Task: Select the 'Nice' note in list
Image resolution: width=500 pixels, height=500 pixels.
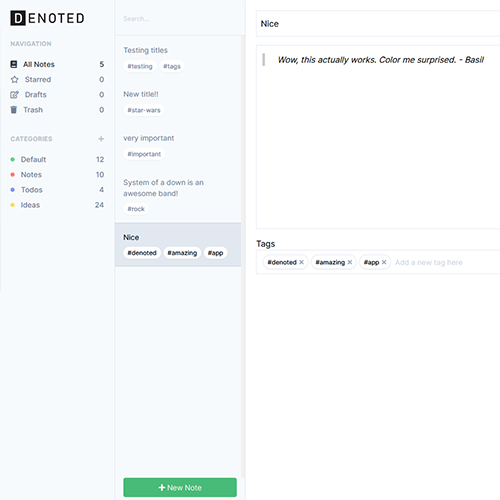Action: [x=178, y=245]
